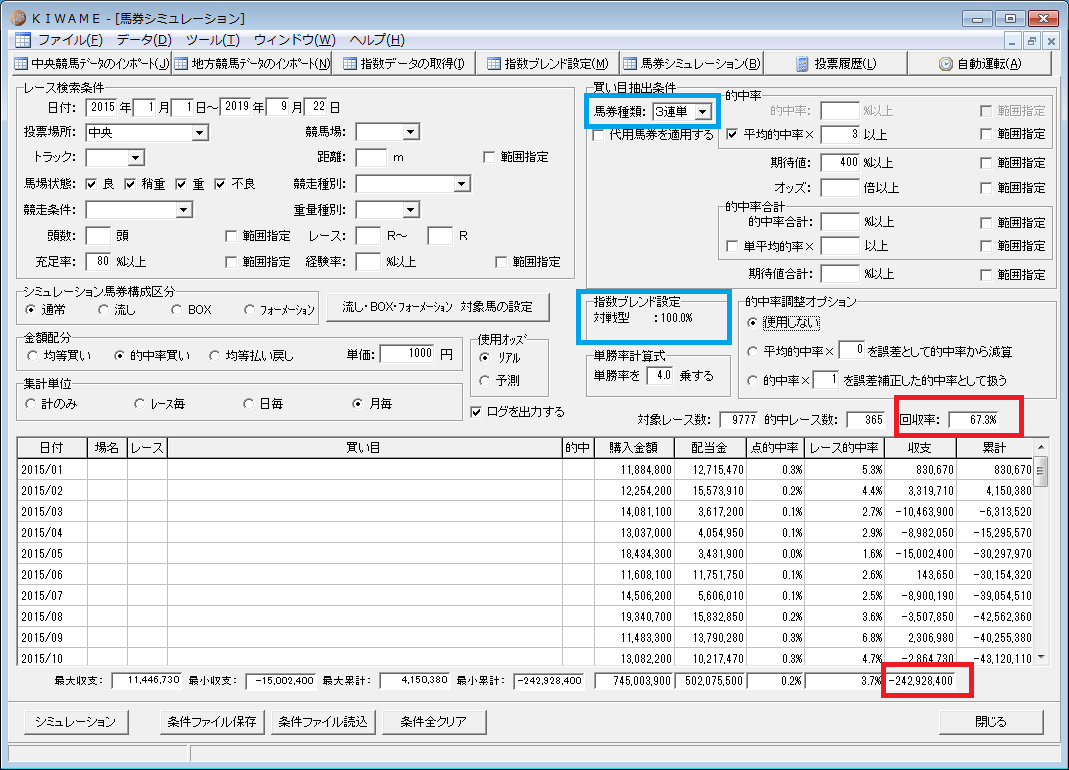Select 予測 odds radio button
Image resolution: width=1069 pixels, height=770 pixels.
click(x=485, y=381)
